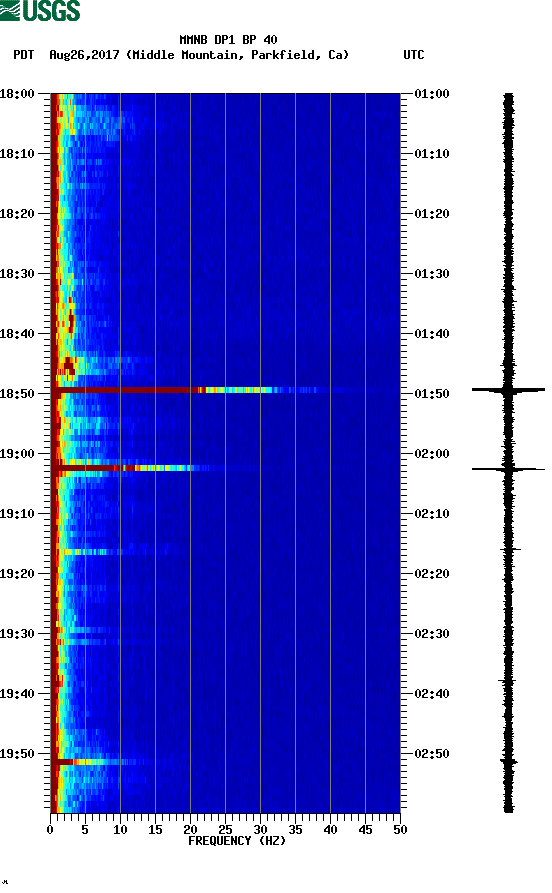The width and height of the screenshot is (552, 893).
Task: Click the '5' frequency axis tick label
Action: 85,830
